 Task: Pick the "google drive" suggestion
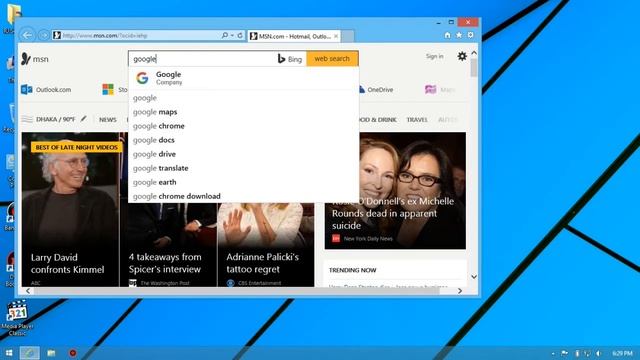pyautogui.click(x=244, y=154)
